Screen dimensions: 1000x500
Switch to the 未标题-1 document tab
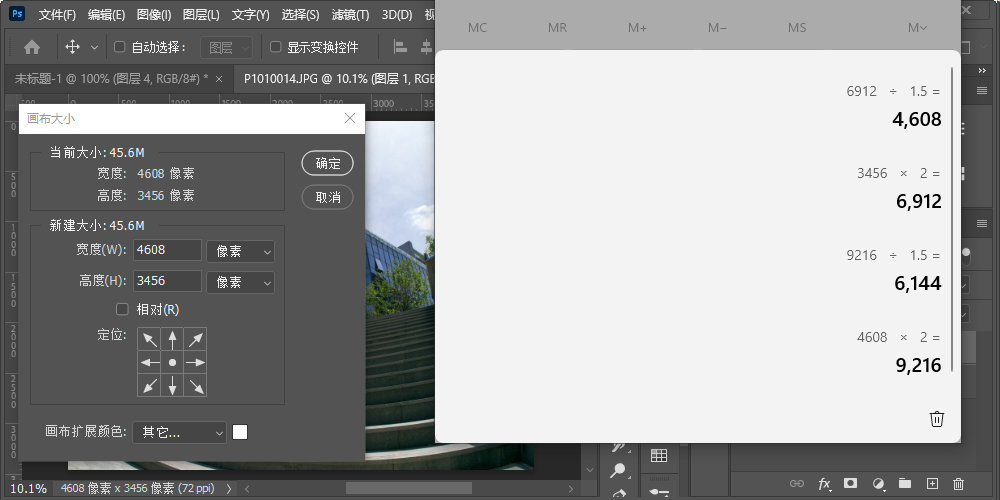click(x=111, y=78)
